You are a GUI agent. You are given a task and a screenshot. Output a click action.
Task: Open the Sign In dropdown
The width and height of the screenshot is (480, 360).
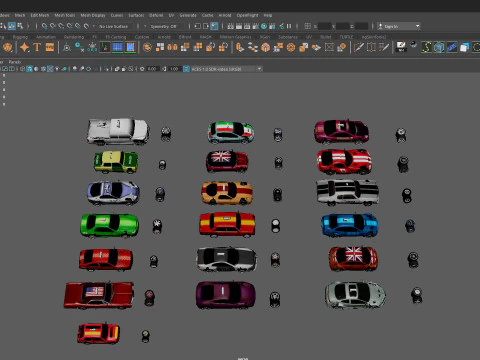tap(399, 26)
